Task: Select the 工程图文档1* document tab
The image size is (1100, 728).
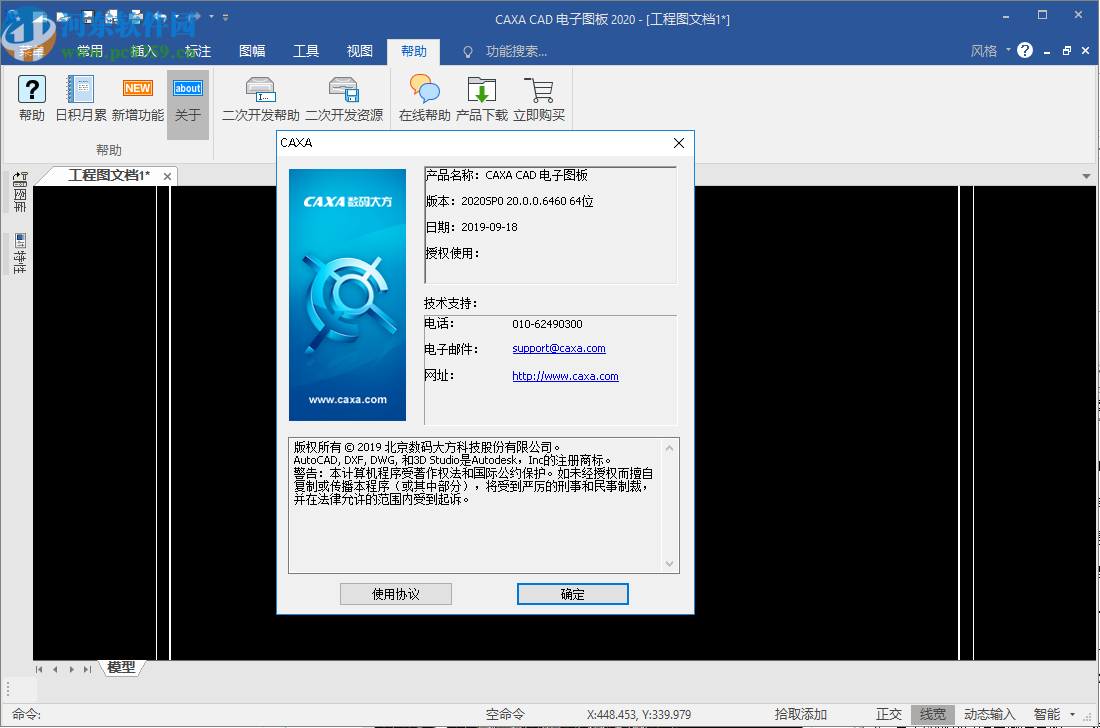Action: [x=109, y=175]
